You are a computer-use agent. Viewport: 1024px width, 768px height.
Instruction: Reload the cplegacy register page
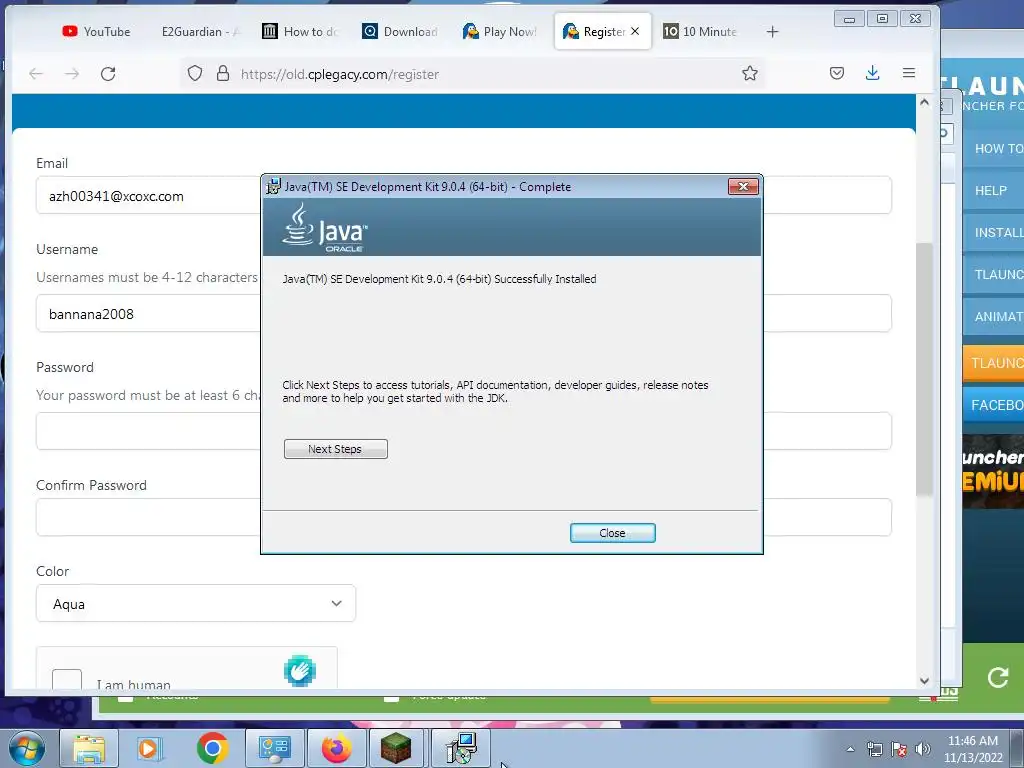(108, 74)
